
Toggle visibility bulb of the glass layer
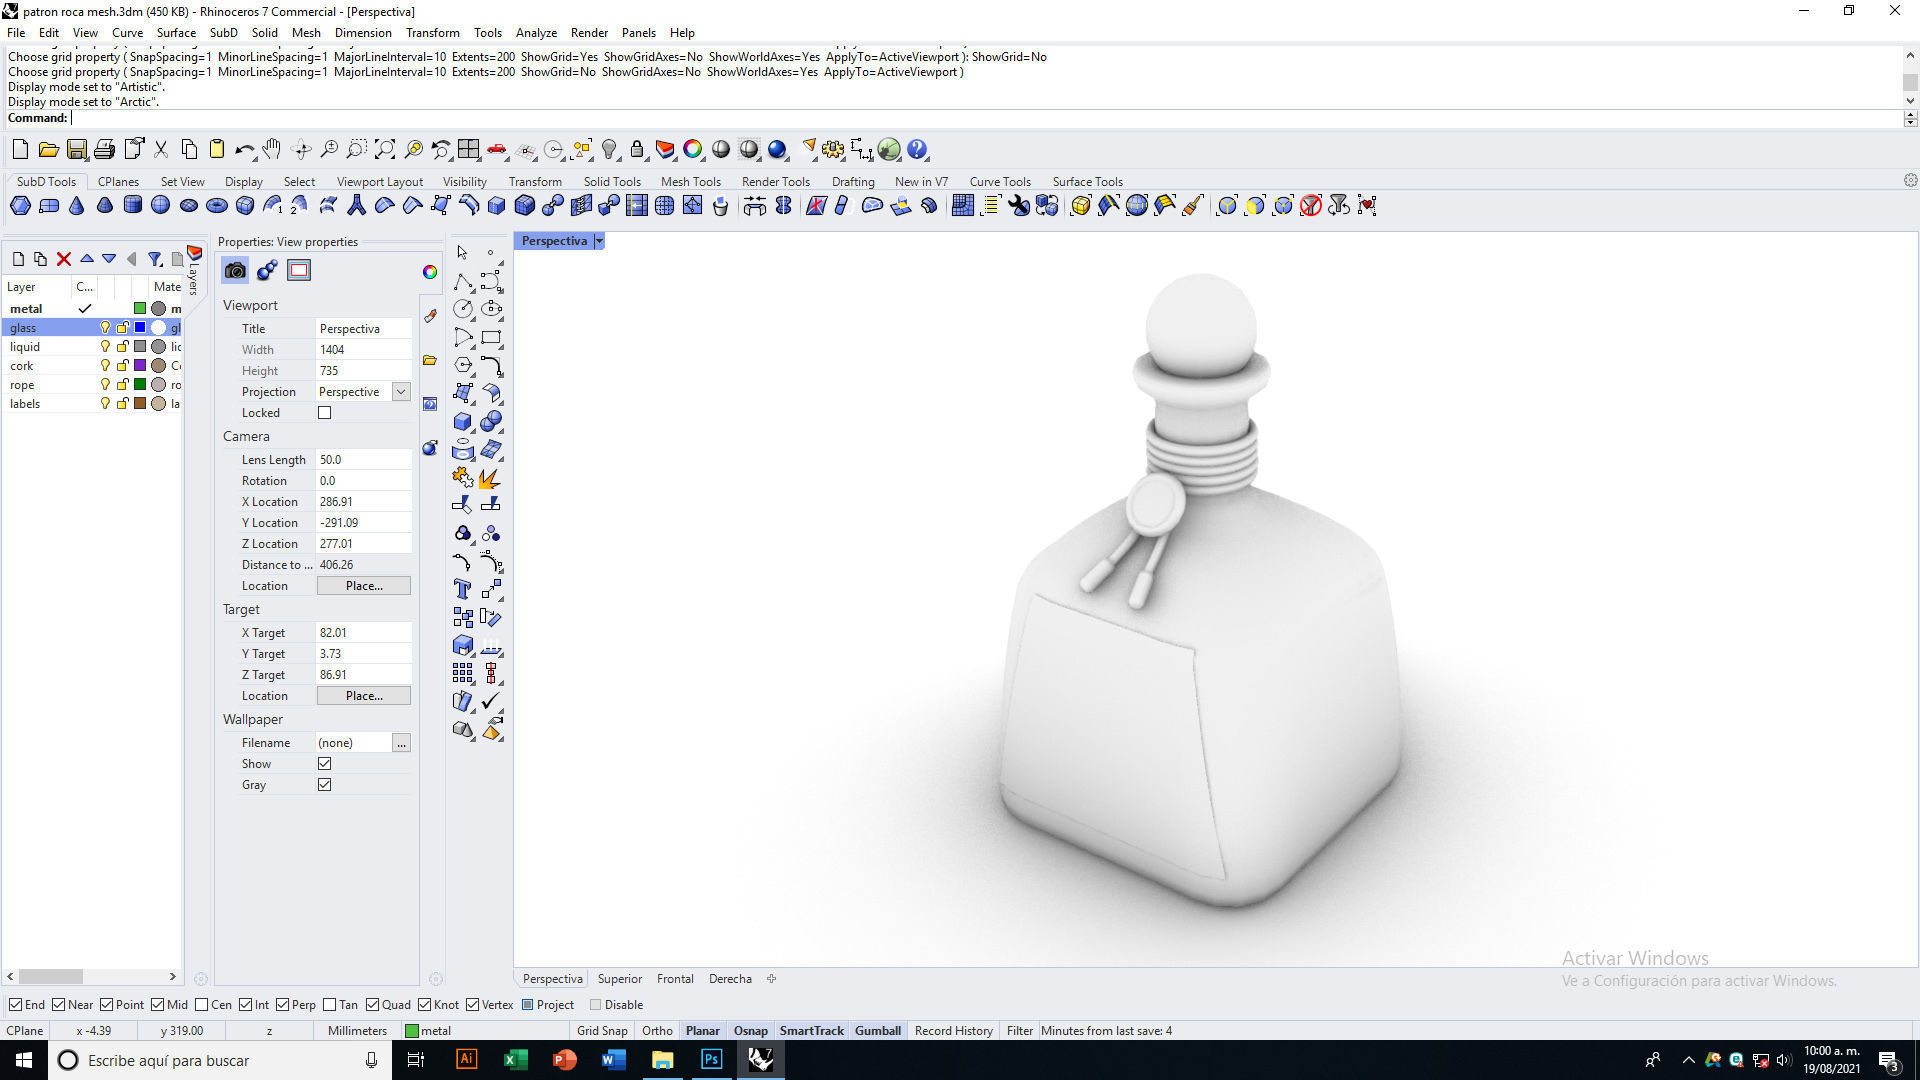[x=105, y=328]
